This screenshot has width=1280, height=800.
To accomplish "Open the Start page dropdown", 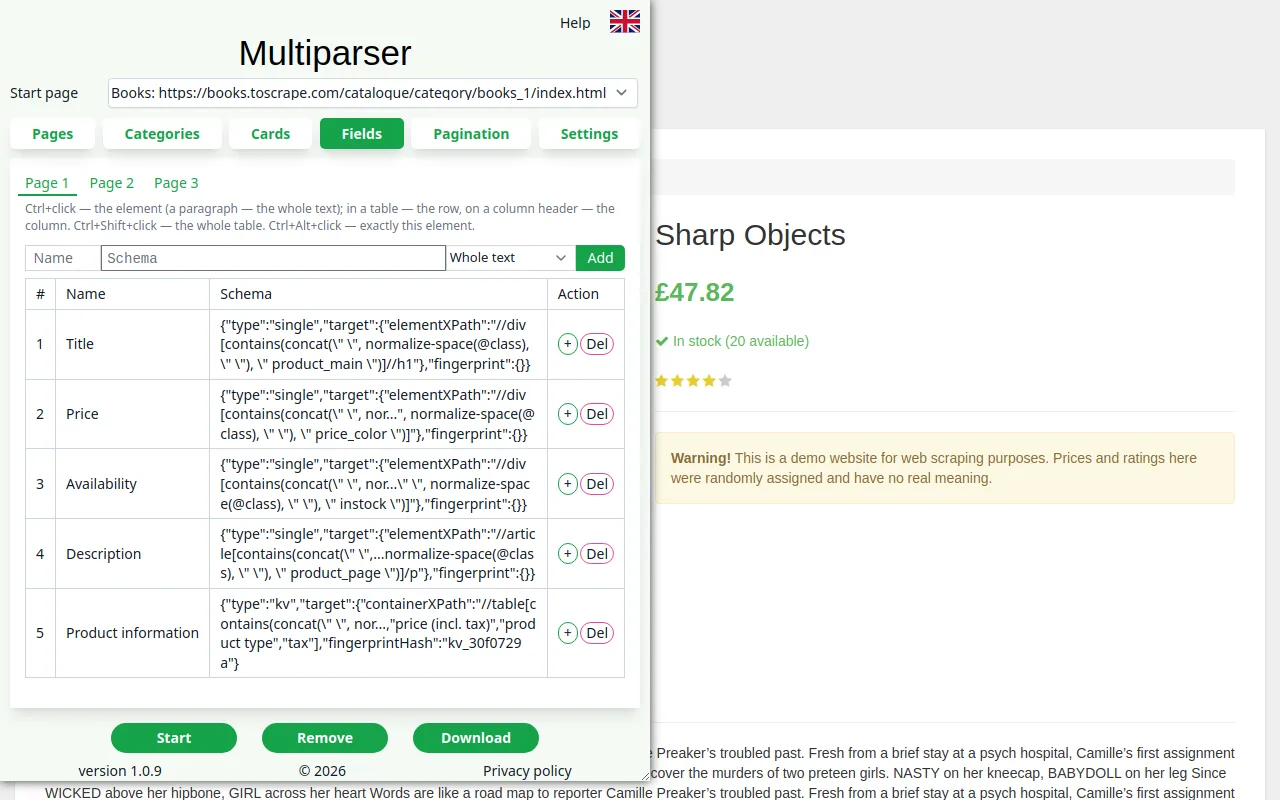I will point(372,93).
